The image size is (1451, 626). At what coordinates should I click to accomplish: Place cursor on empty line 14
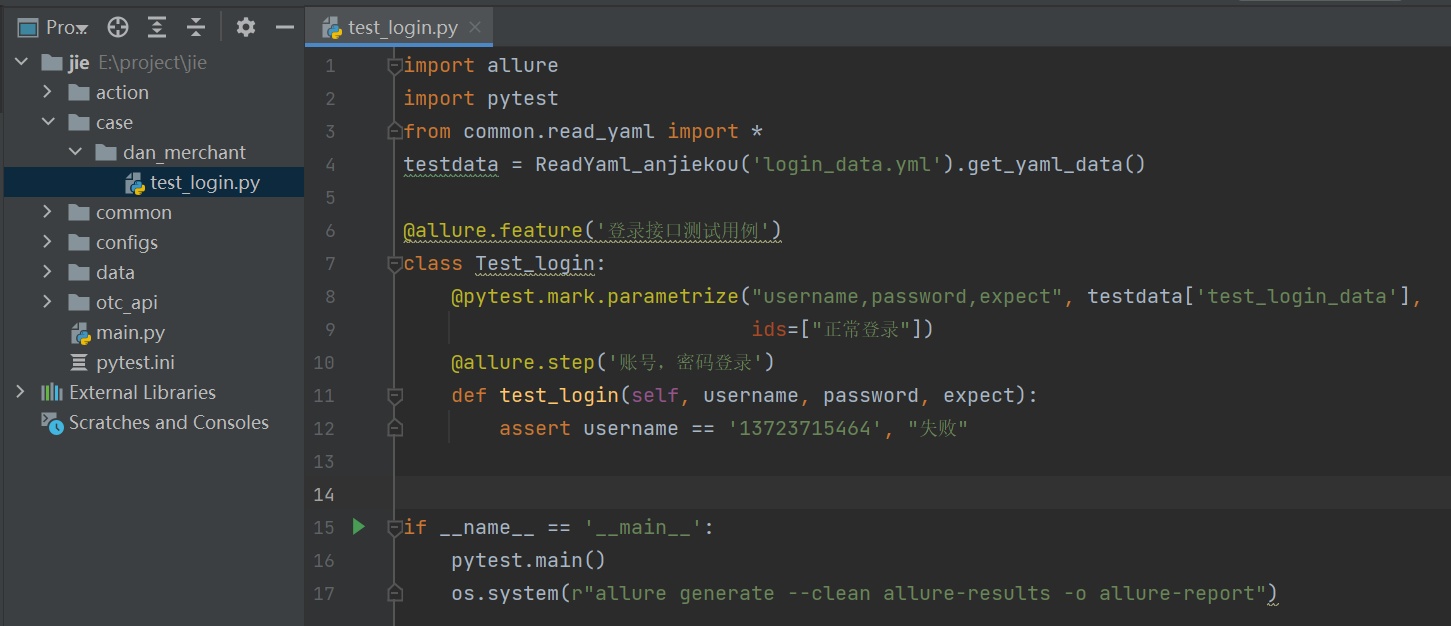tap(800, 494)
